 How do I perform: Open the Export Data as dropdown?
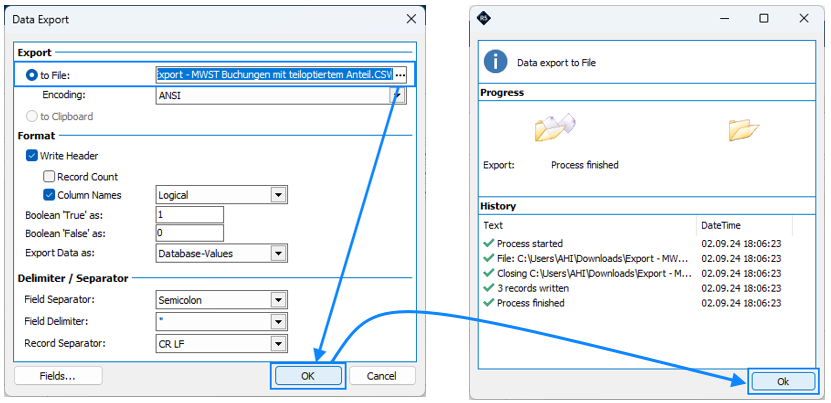279,253
